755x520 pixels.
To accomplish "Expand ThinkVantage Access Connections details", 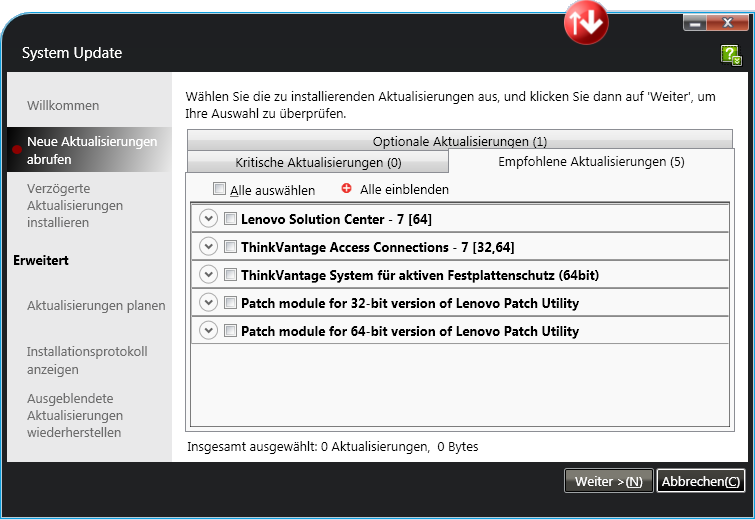I will [208, 247].
